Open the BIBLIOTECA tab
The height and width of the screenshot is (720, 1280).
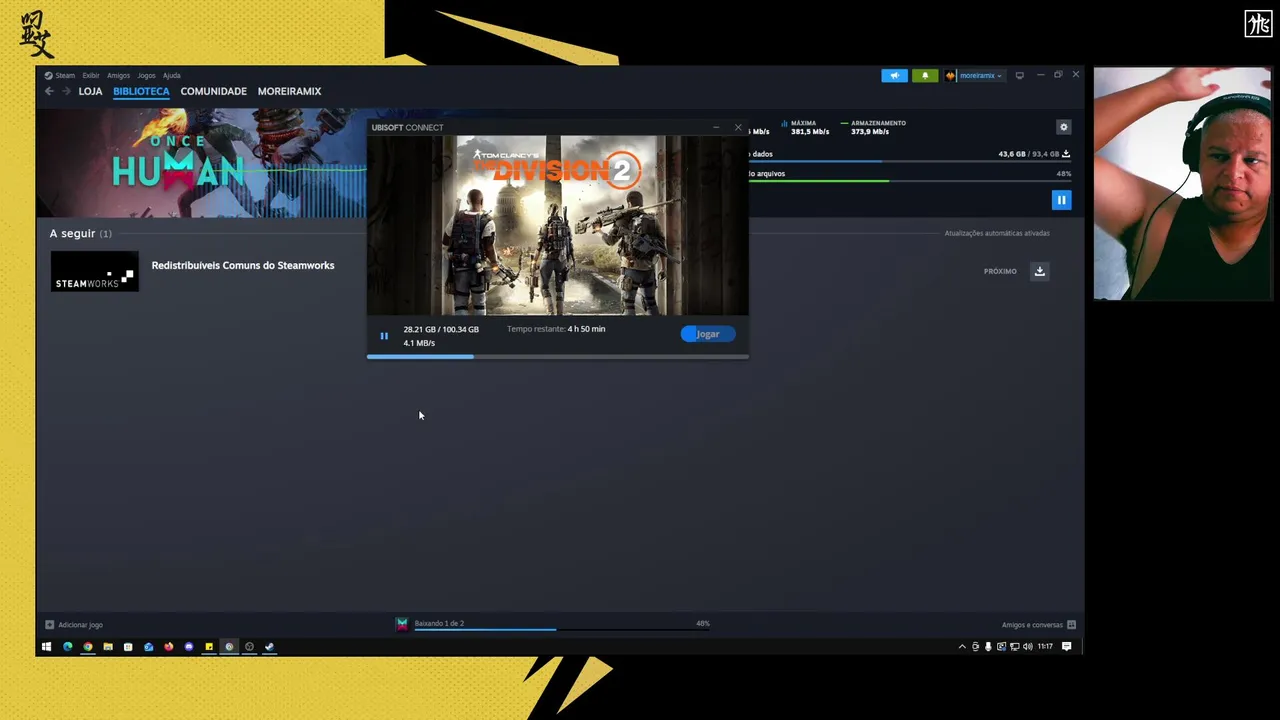click(x=141, y=91)
